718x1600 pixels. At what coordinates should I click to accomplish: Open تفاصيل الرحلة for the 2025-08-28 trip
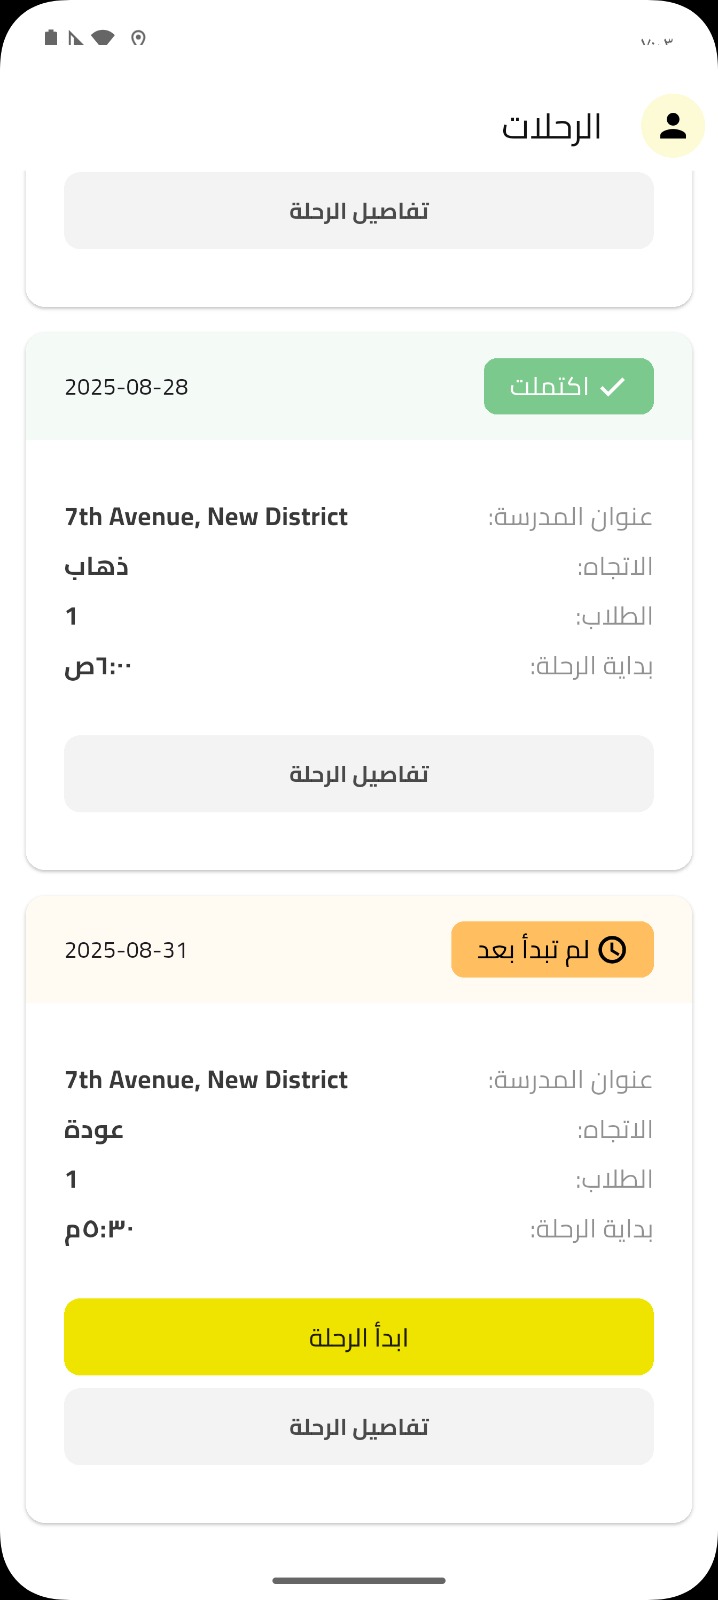click(359, 774)
